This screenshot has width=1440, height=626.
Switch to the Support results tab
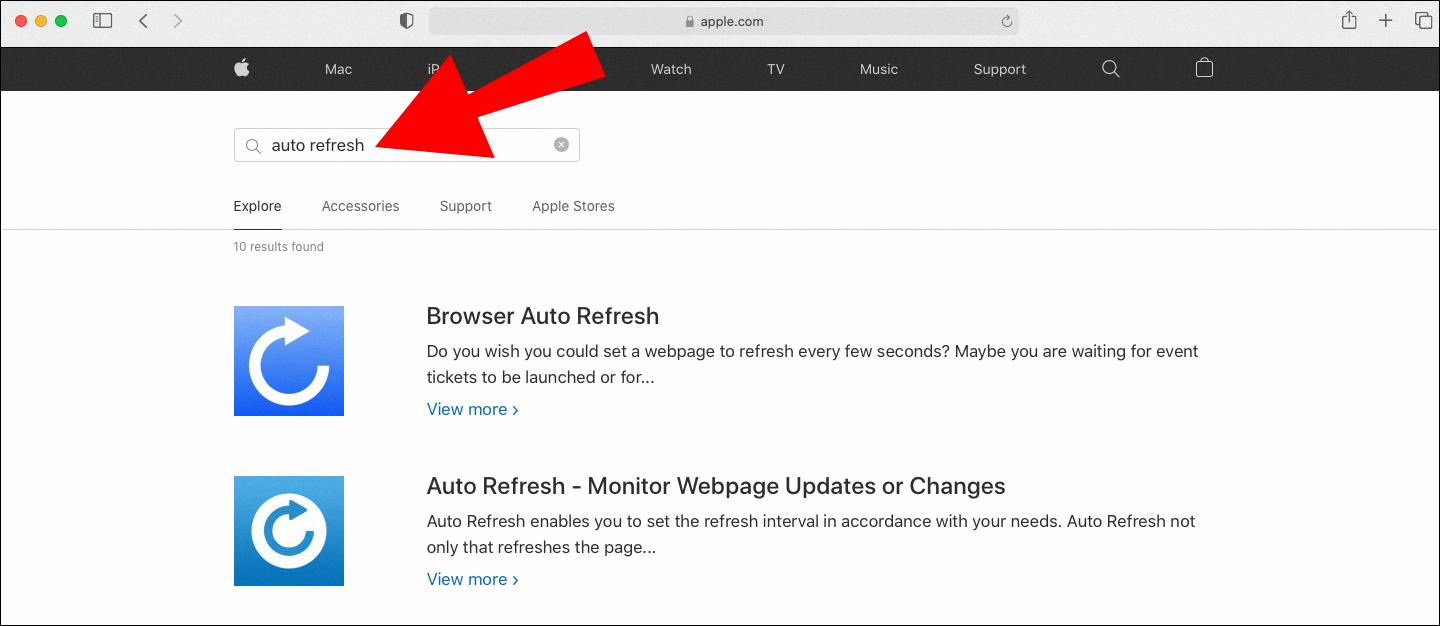point(465,206)
